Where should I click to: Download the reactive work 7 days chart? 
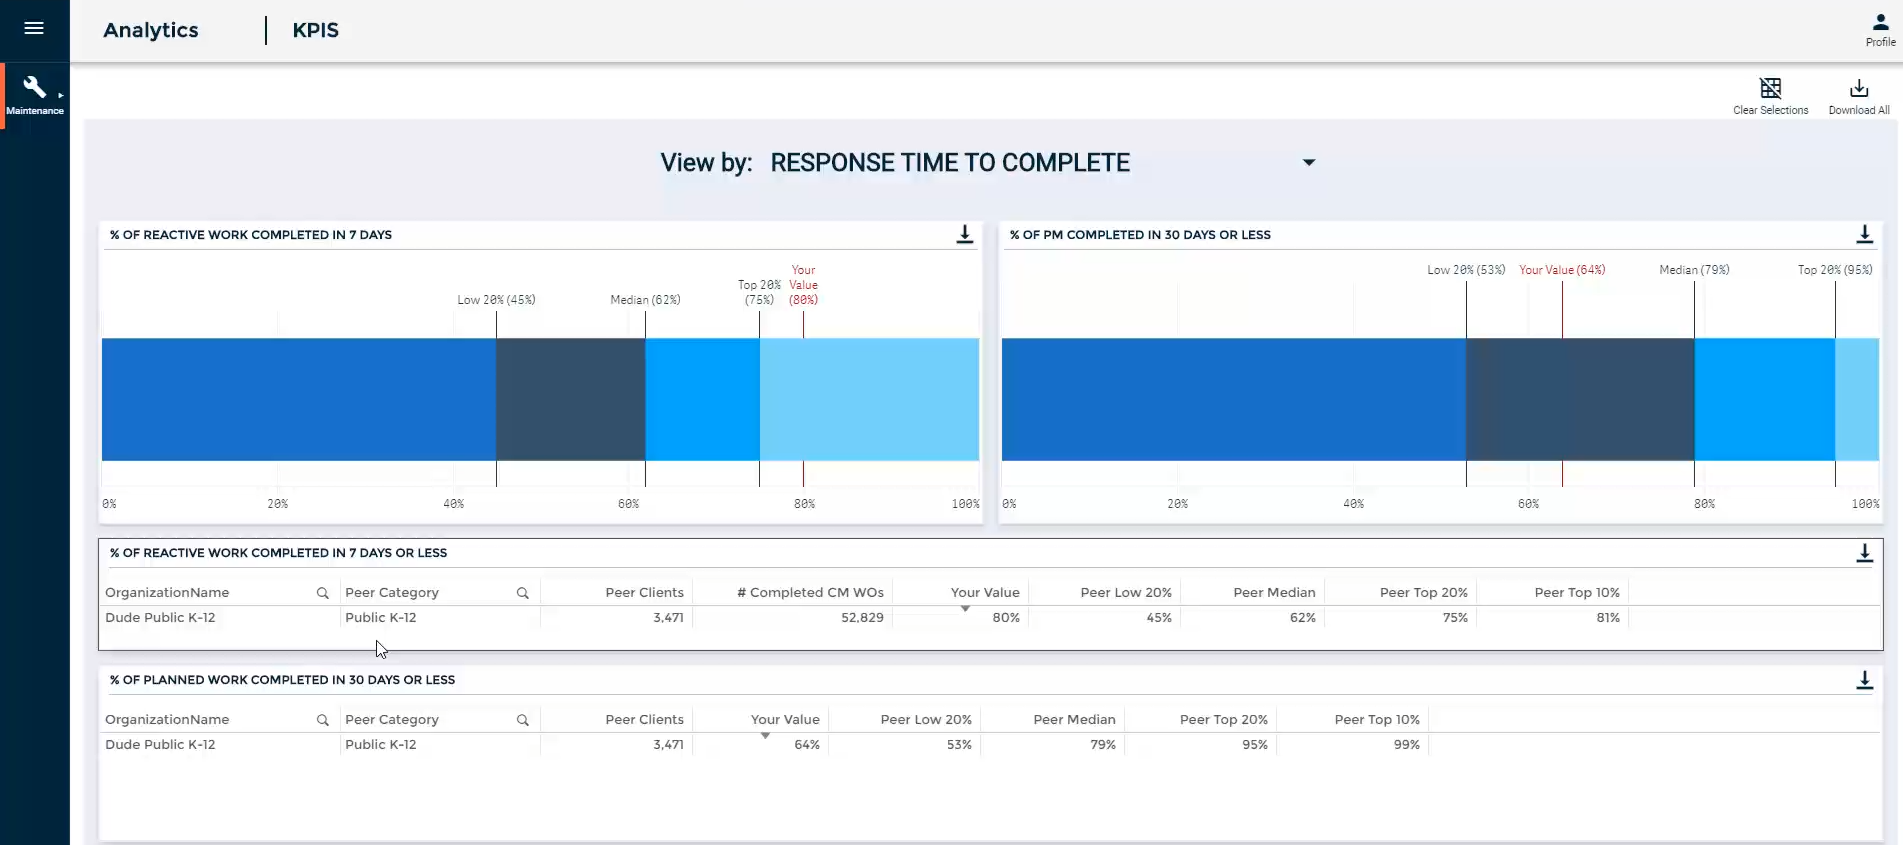point(964,234)
